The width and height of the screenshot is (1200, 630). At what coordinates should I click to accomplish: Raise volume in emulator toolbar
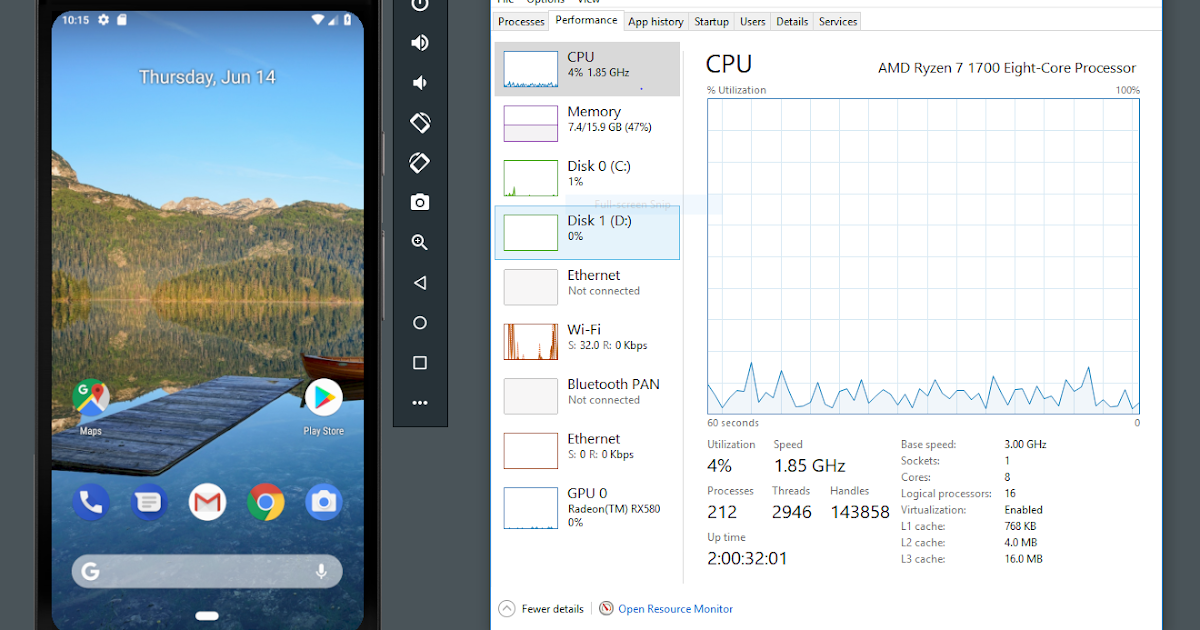click(x=420, y=42)
